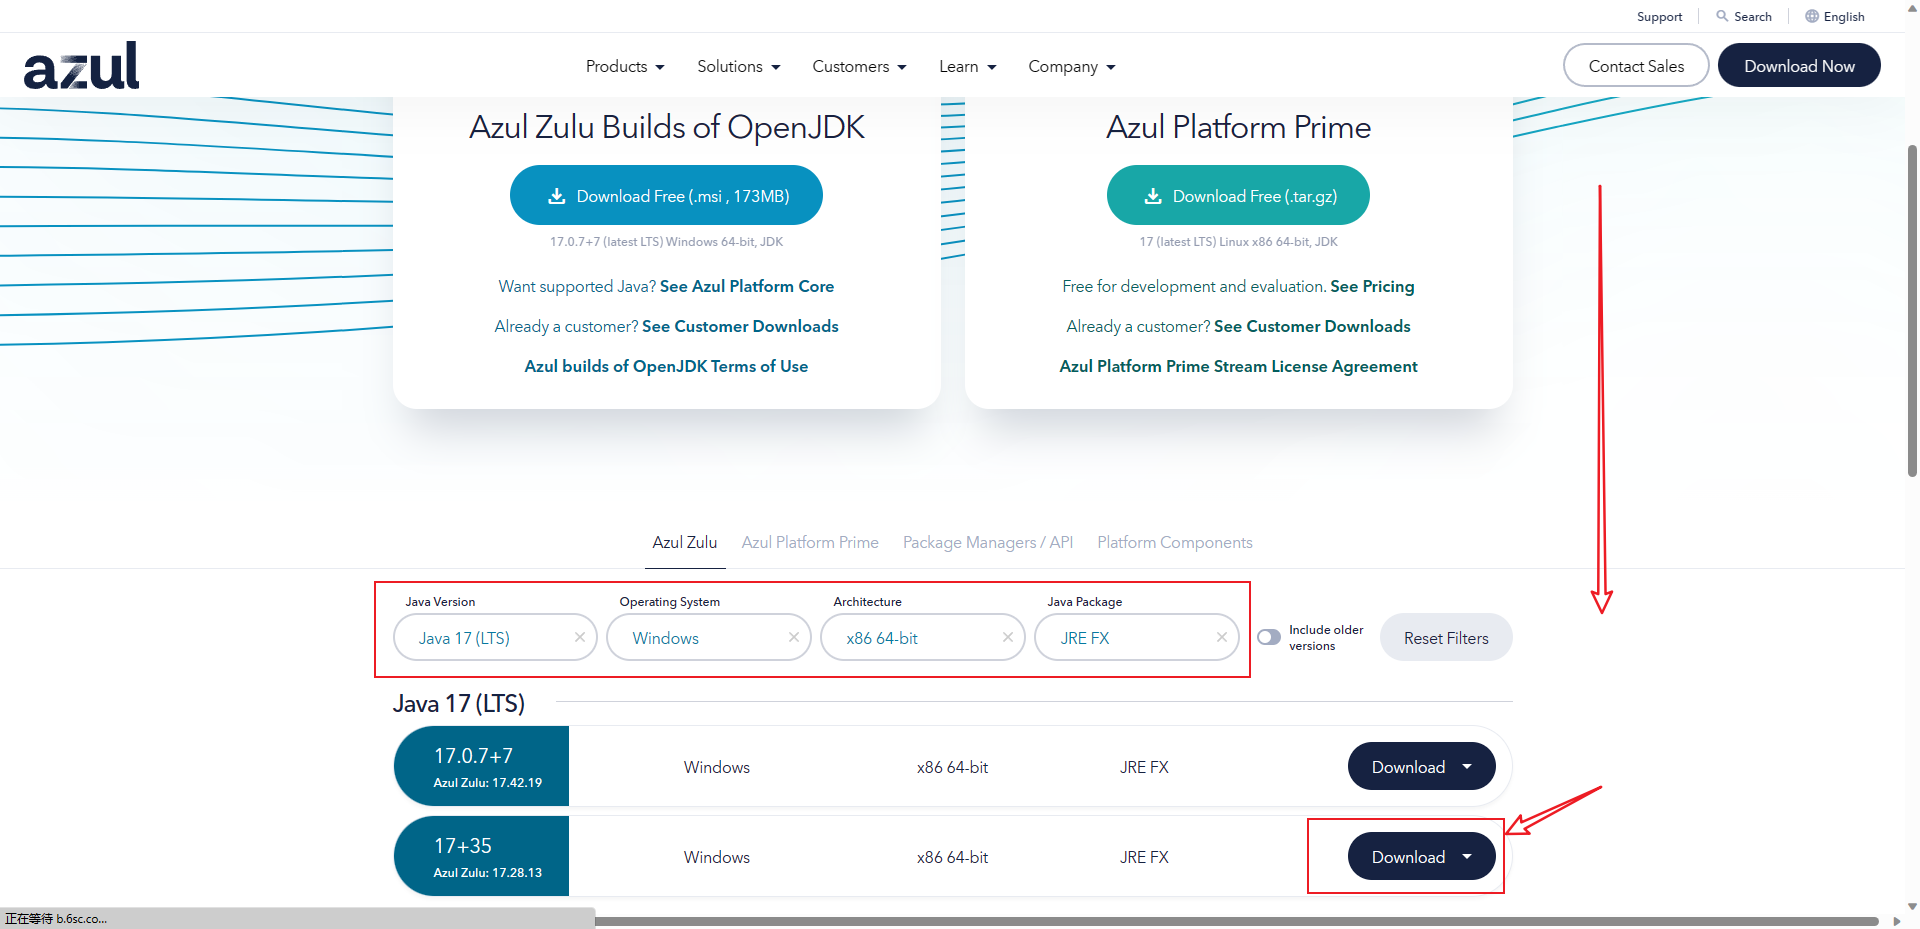Open the Company menu

coord(1072,66)
